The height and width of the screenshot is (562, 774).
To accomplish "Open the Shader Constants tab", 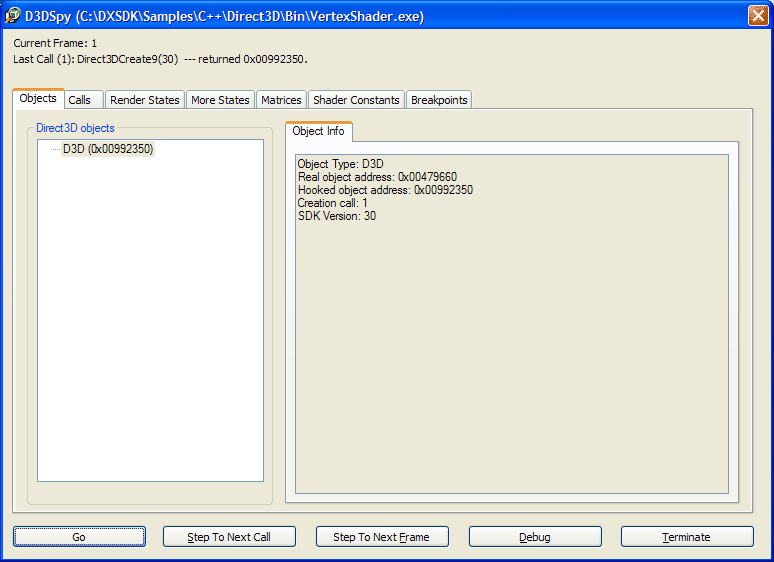I will (x=356, y=100).
